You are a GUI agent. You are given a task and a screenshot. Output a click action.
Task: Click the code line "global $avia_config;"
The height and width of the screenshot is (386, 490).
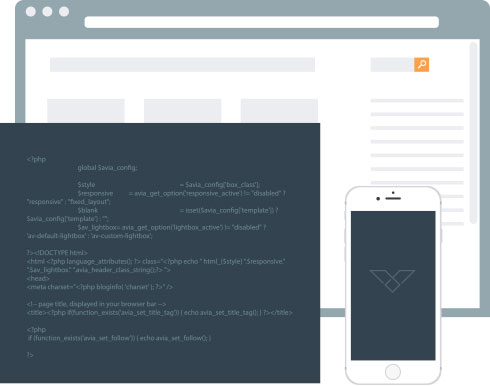click(107, 168)
